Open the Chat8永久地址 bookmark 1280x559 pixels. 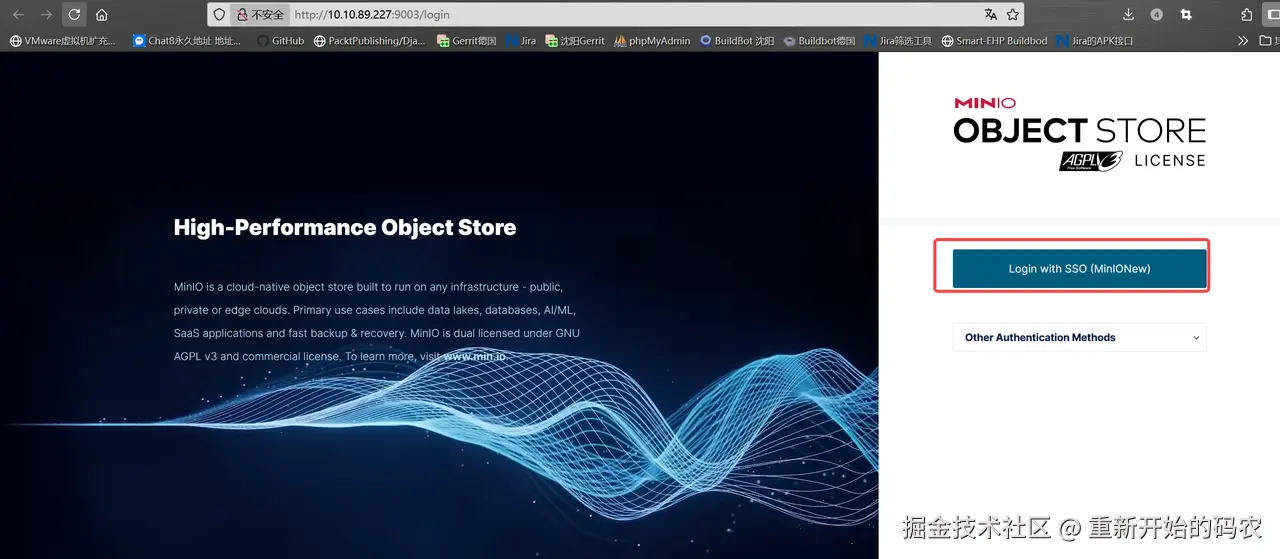[186, 41]
